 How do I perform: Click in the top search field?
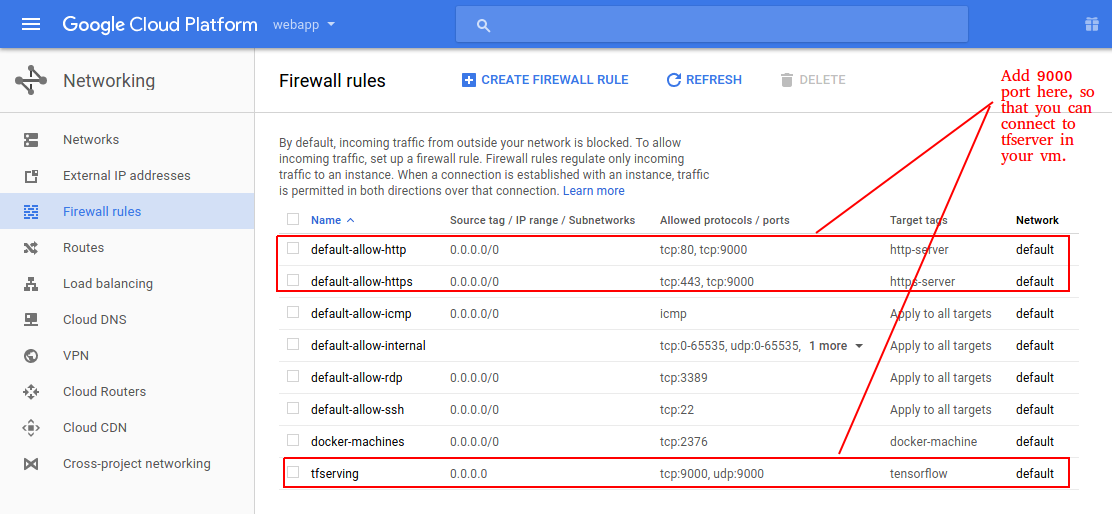tap(711, 26)
